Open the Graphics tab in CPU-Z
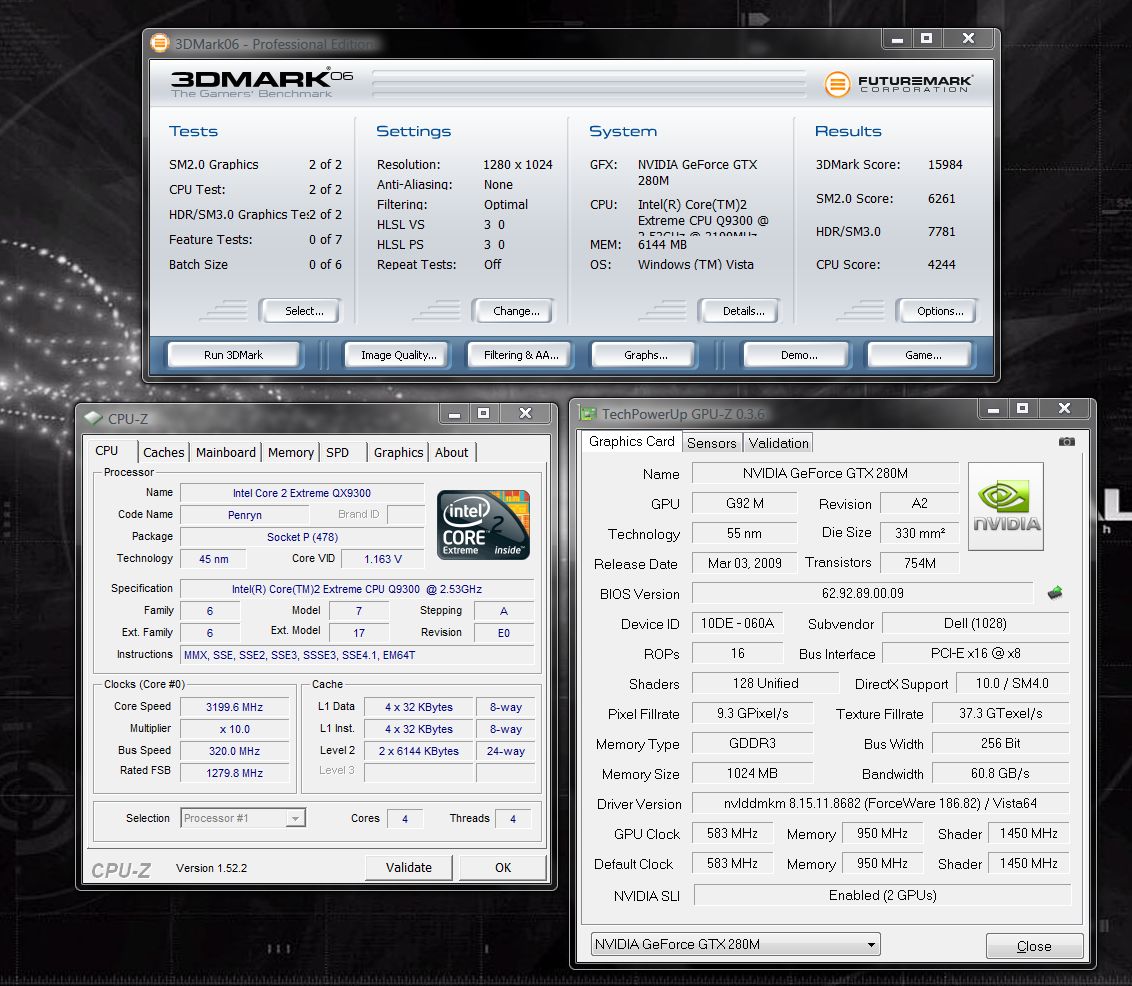 coord(399,452)
